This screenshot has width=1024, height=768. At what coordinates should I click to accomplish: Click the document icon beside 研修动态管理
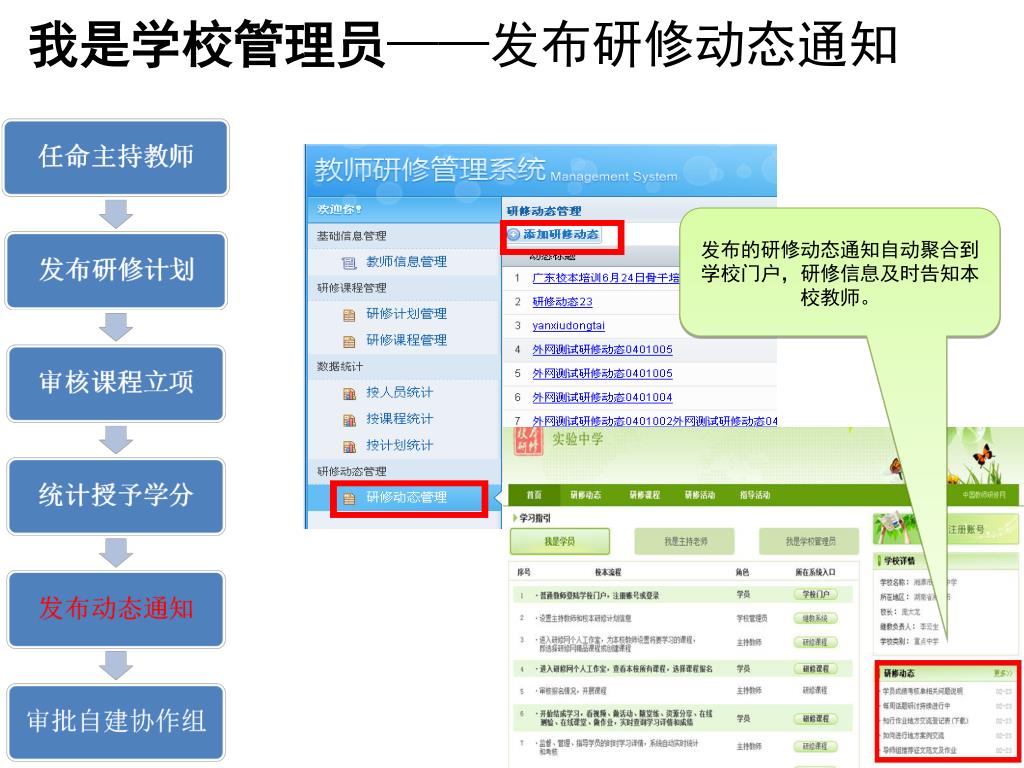[x=349, y=498]
